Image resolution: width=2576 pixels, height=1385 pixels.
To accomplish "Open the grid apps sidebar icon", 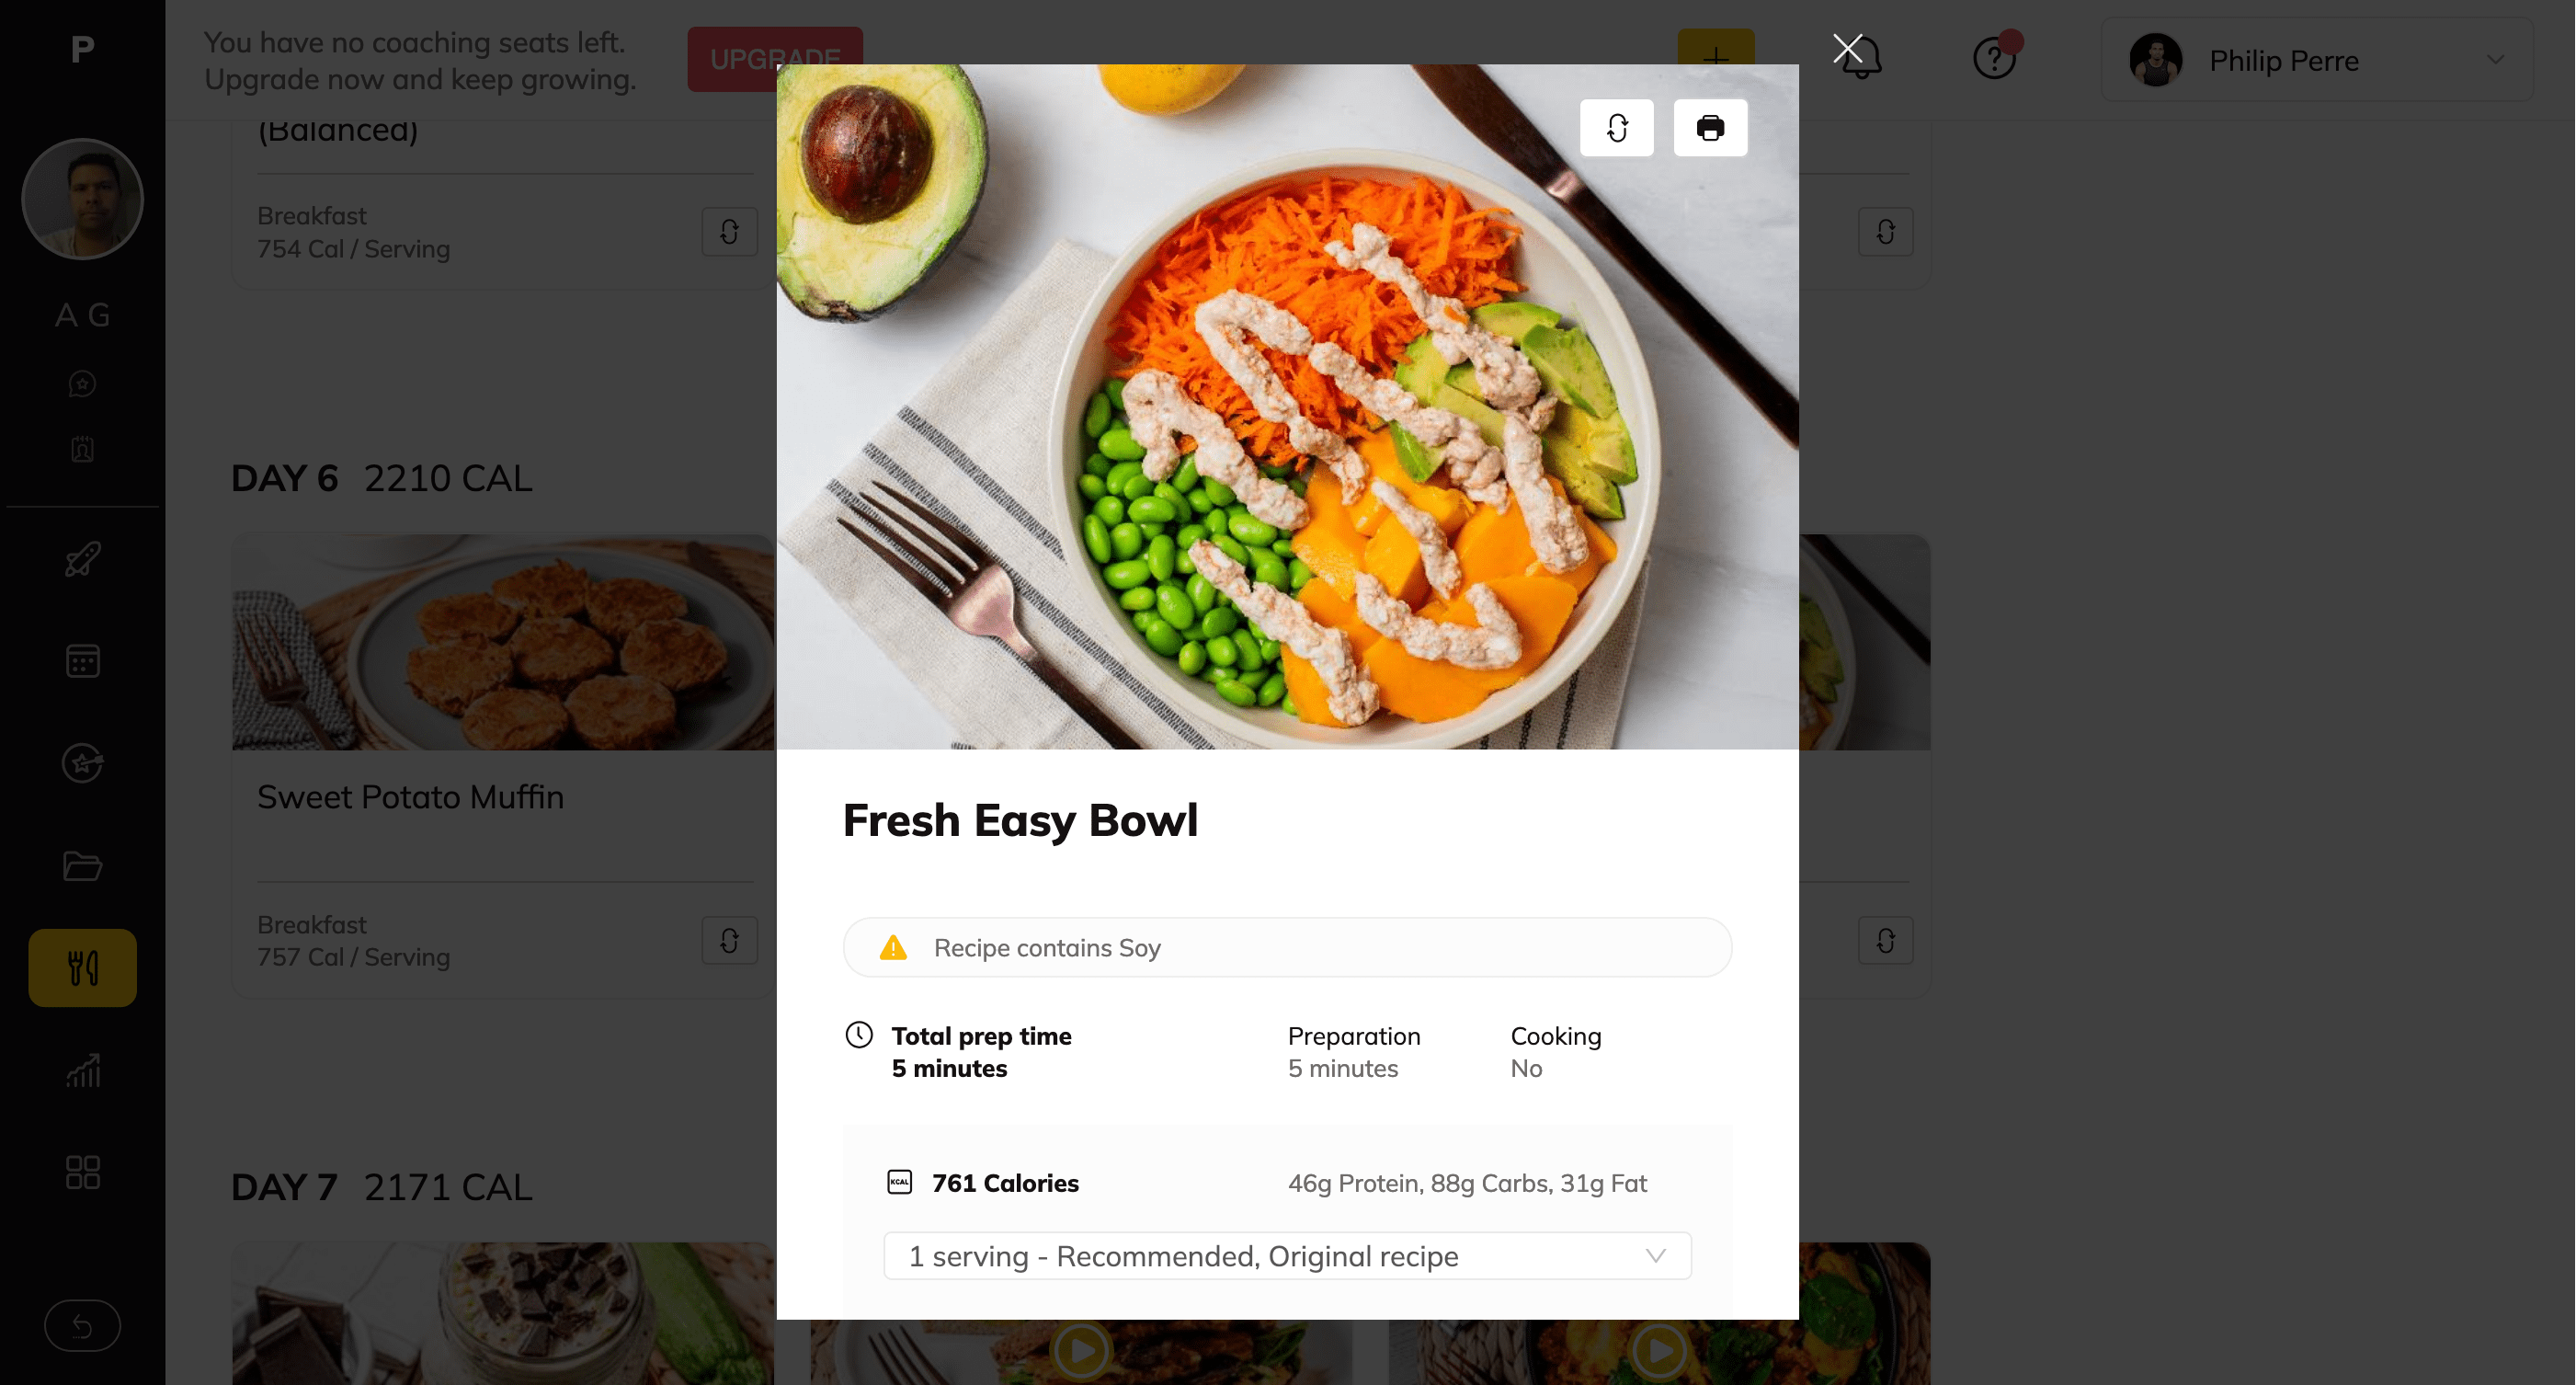I will pyautogui.click(x=83, y=1172).
